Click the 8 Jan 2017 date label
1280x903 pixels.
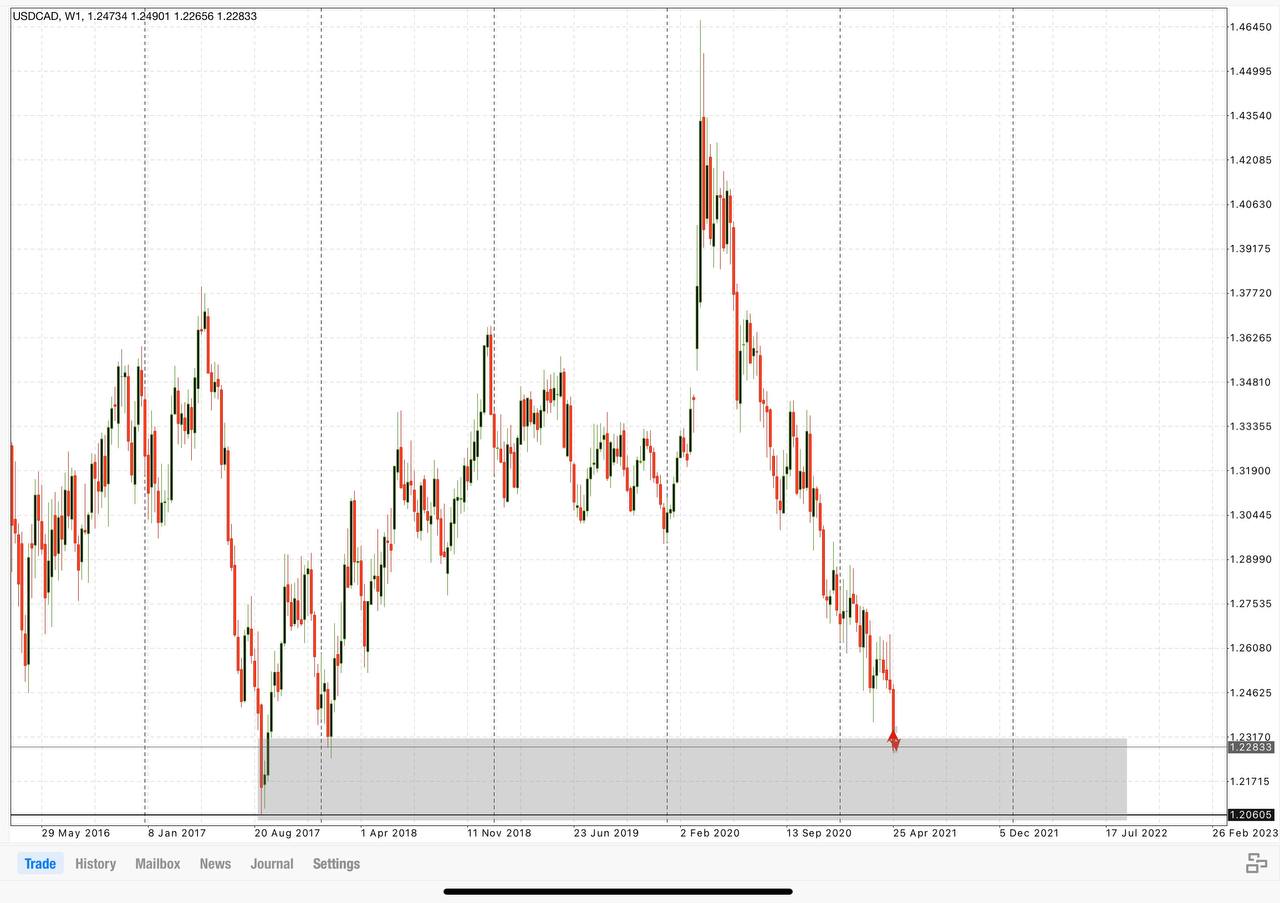tap(176, 832)
